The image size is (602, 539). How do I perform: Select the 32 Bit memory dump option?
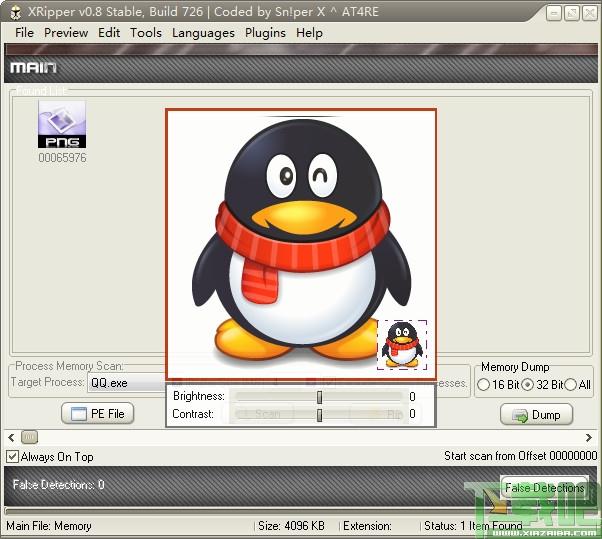[x=542, y=384]
